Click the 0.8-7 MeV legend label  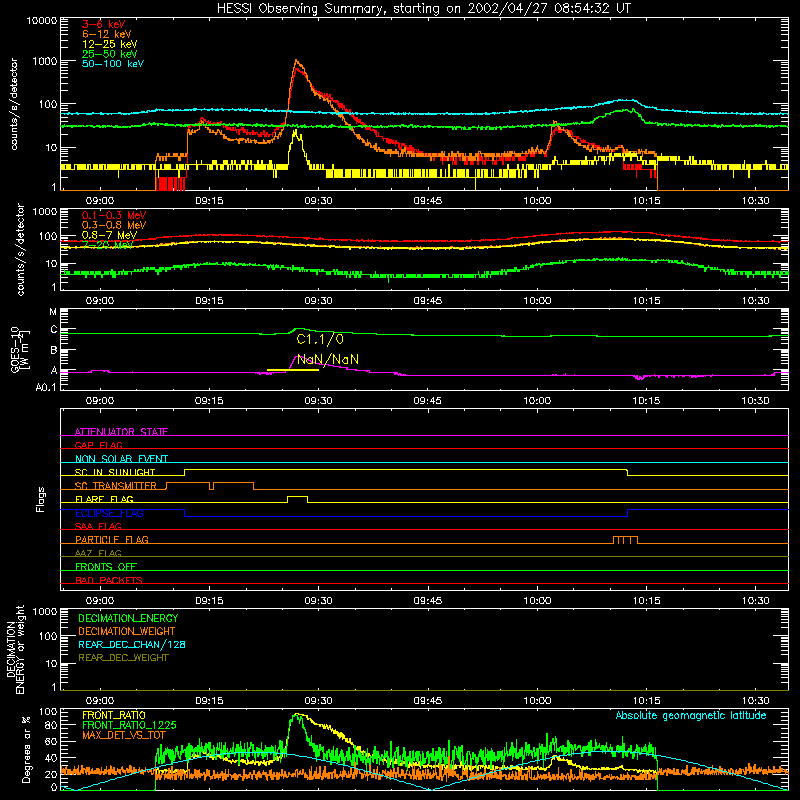point(109,235)
